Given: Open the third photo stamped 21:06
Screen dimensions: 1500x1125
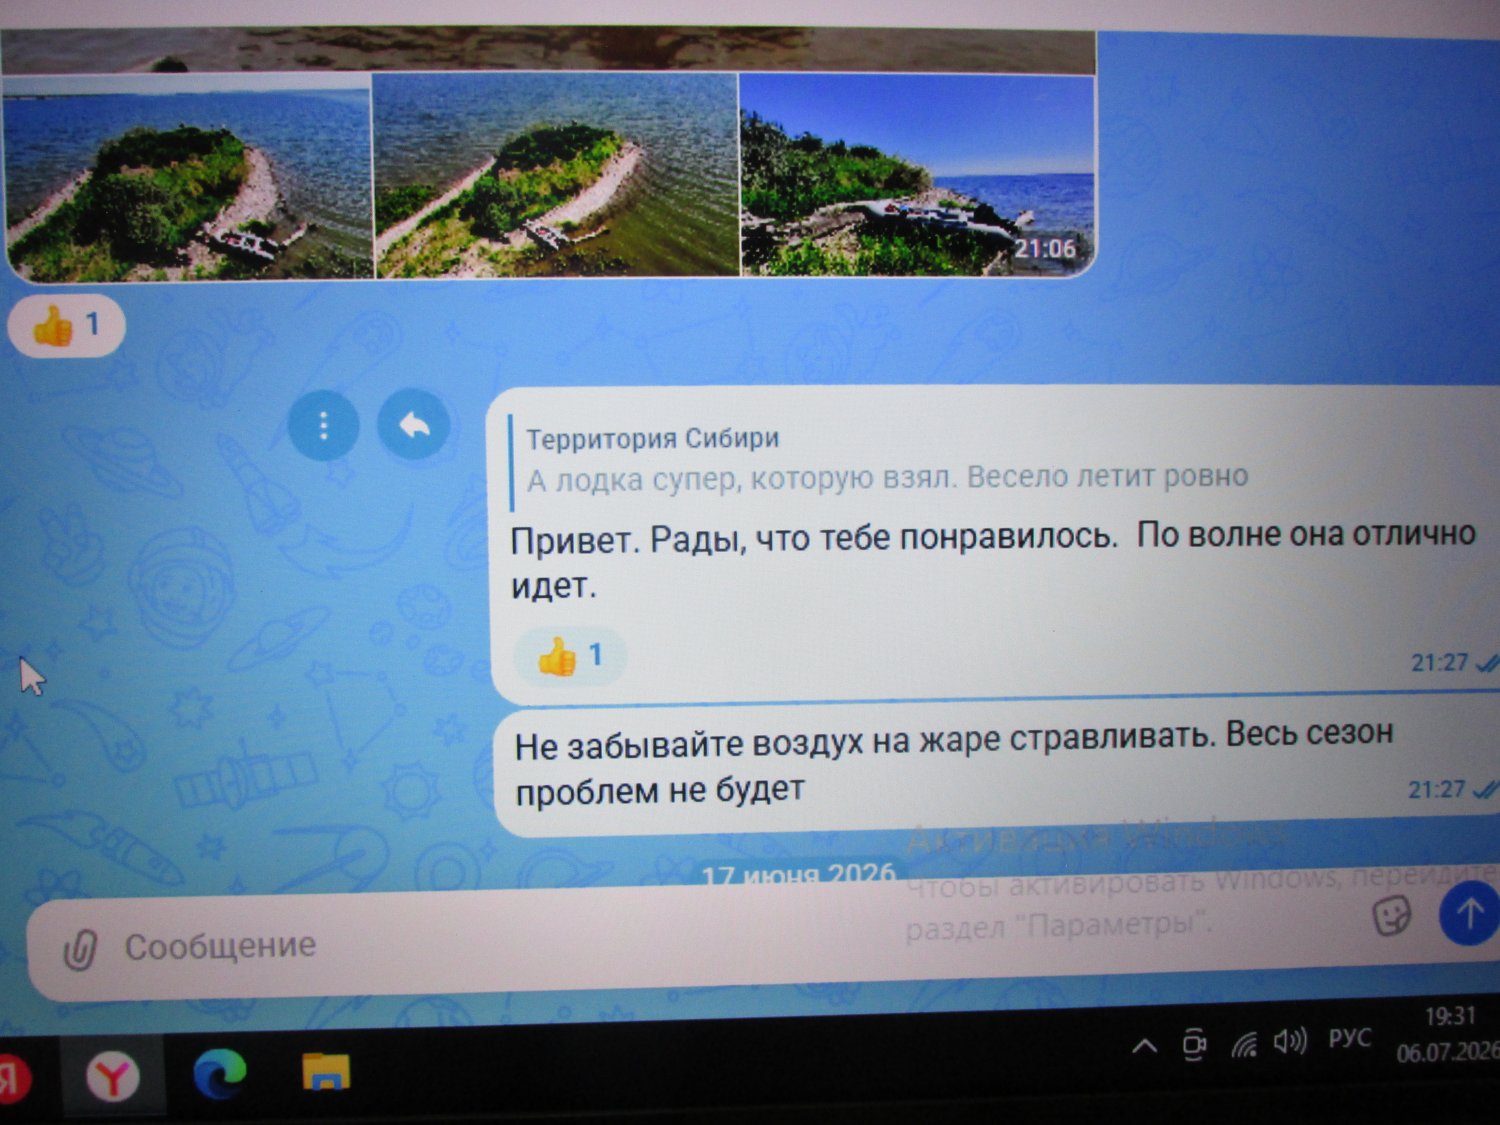Looking at the screenshot, I should (917, 175).
